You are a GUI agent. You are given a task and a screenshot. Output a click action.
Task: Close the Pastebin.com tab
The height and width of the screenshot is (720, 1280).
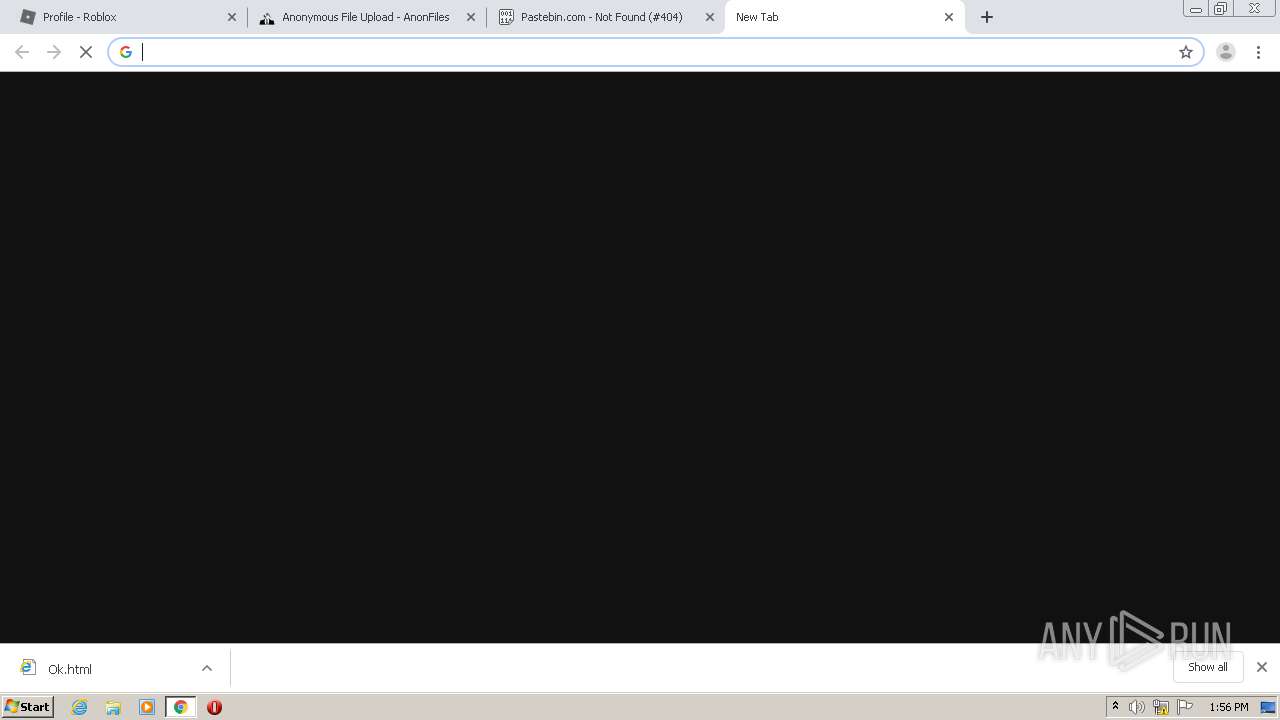[710, 17]
